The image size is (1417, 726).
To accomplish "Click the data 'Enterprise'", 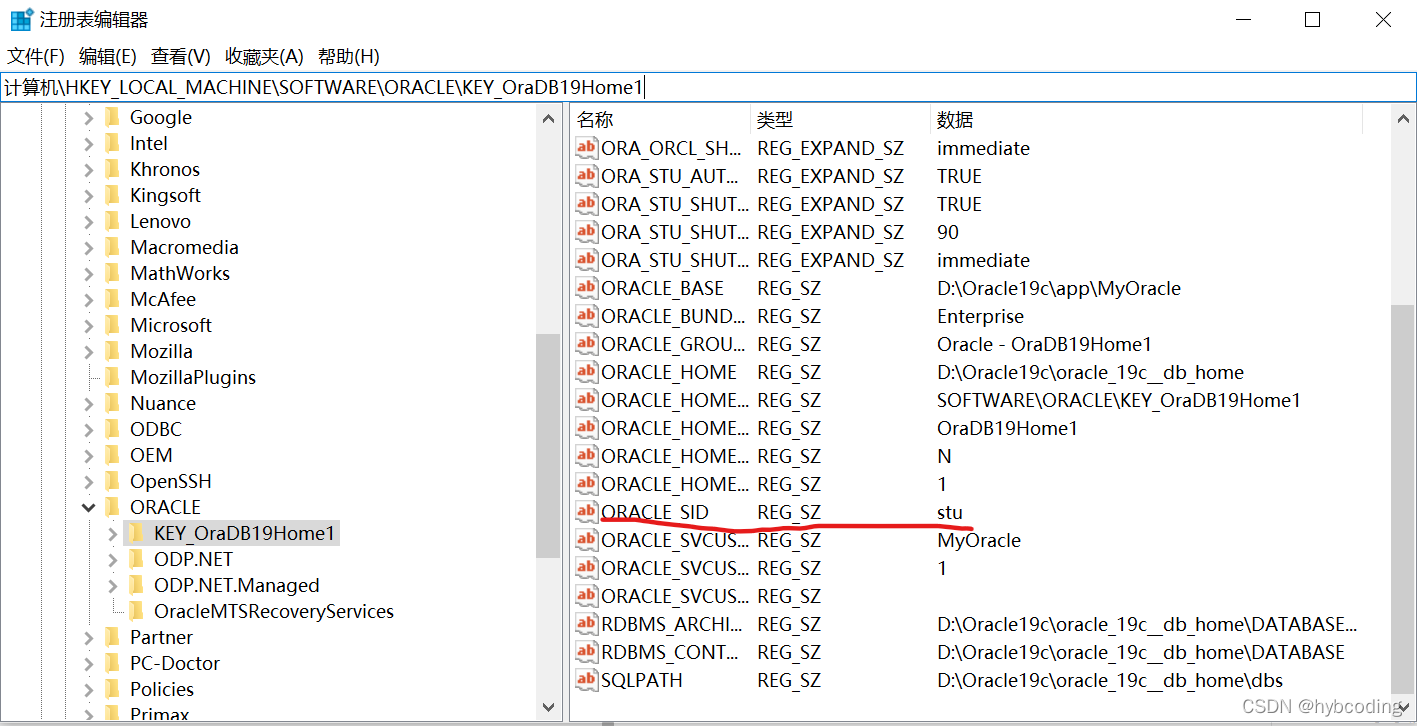I will (980, 316).
